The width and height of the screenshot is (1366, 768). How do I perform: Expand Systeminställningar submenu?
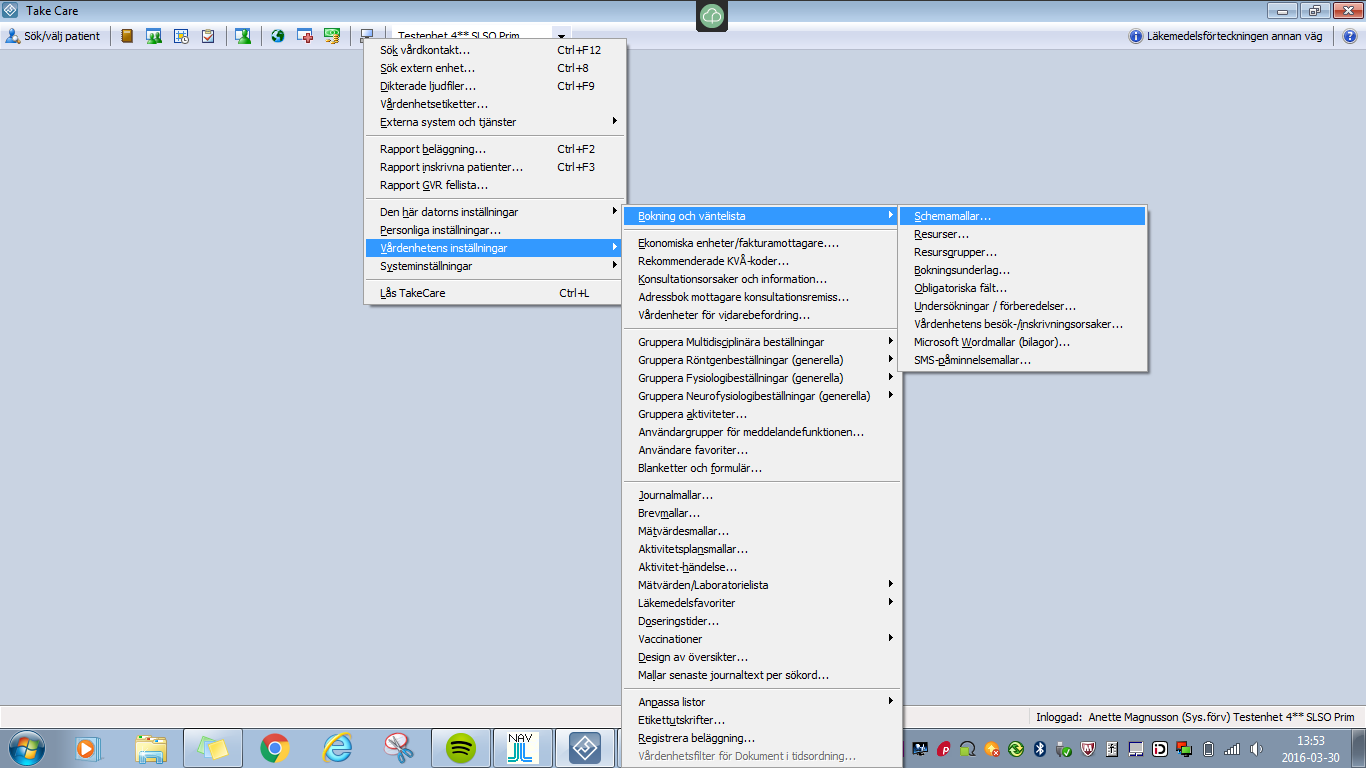click(495, 266)
